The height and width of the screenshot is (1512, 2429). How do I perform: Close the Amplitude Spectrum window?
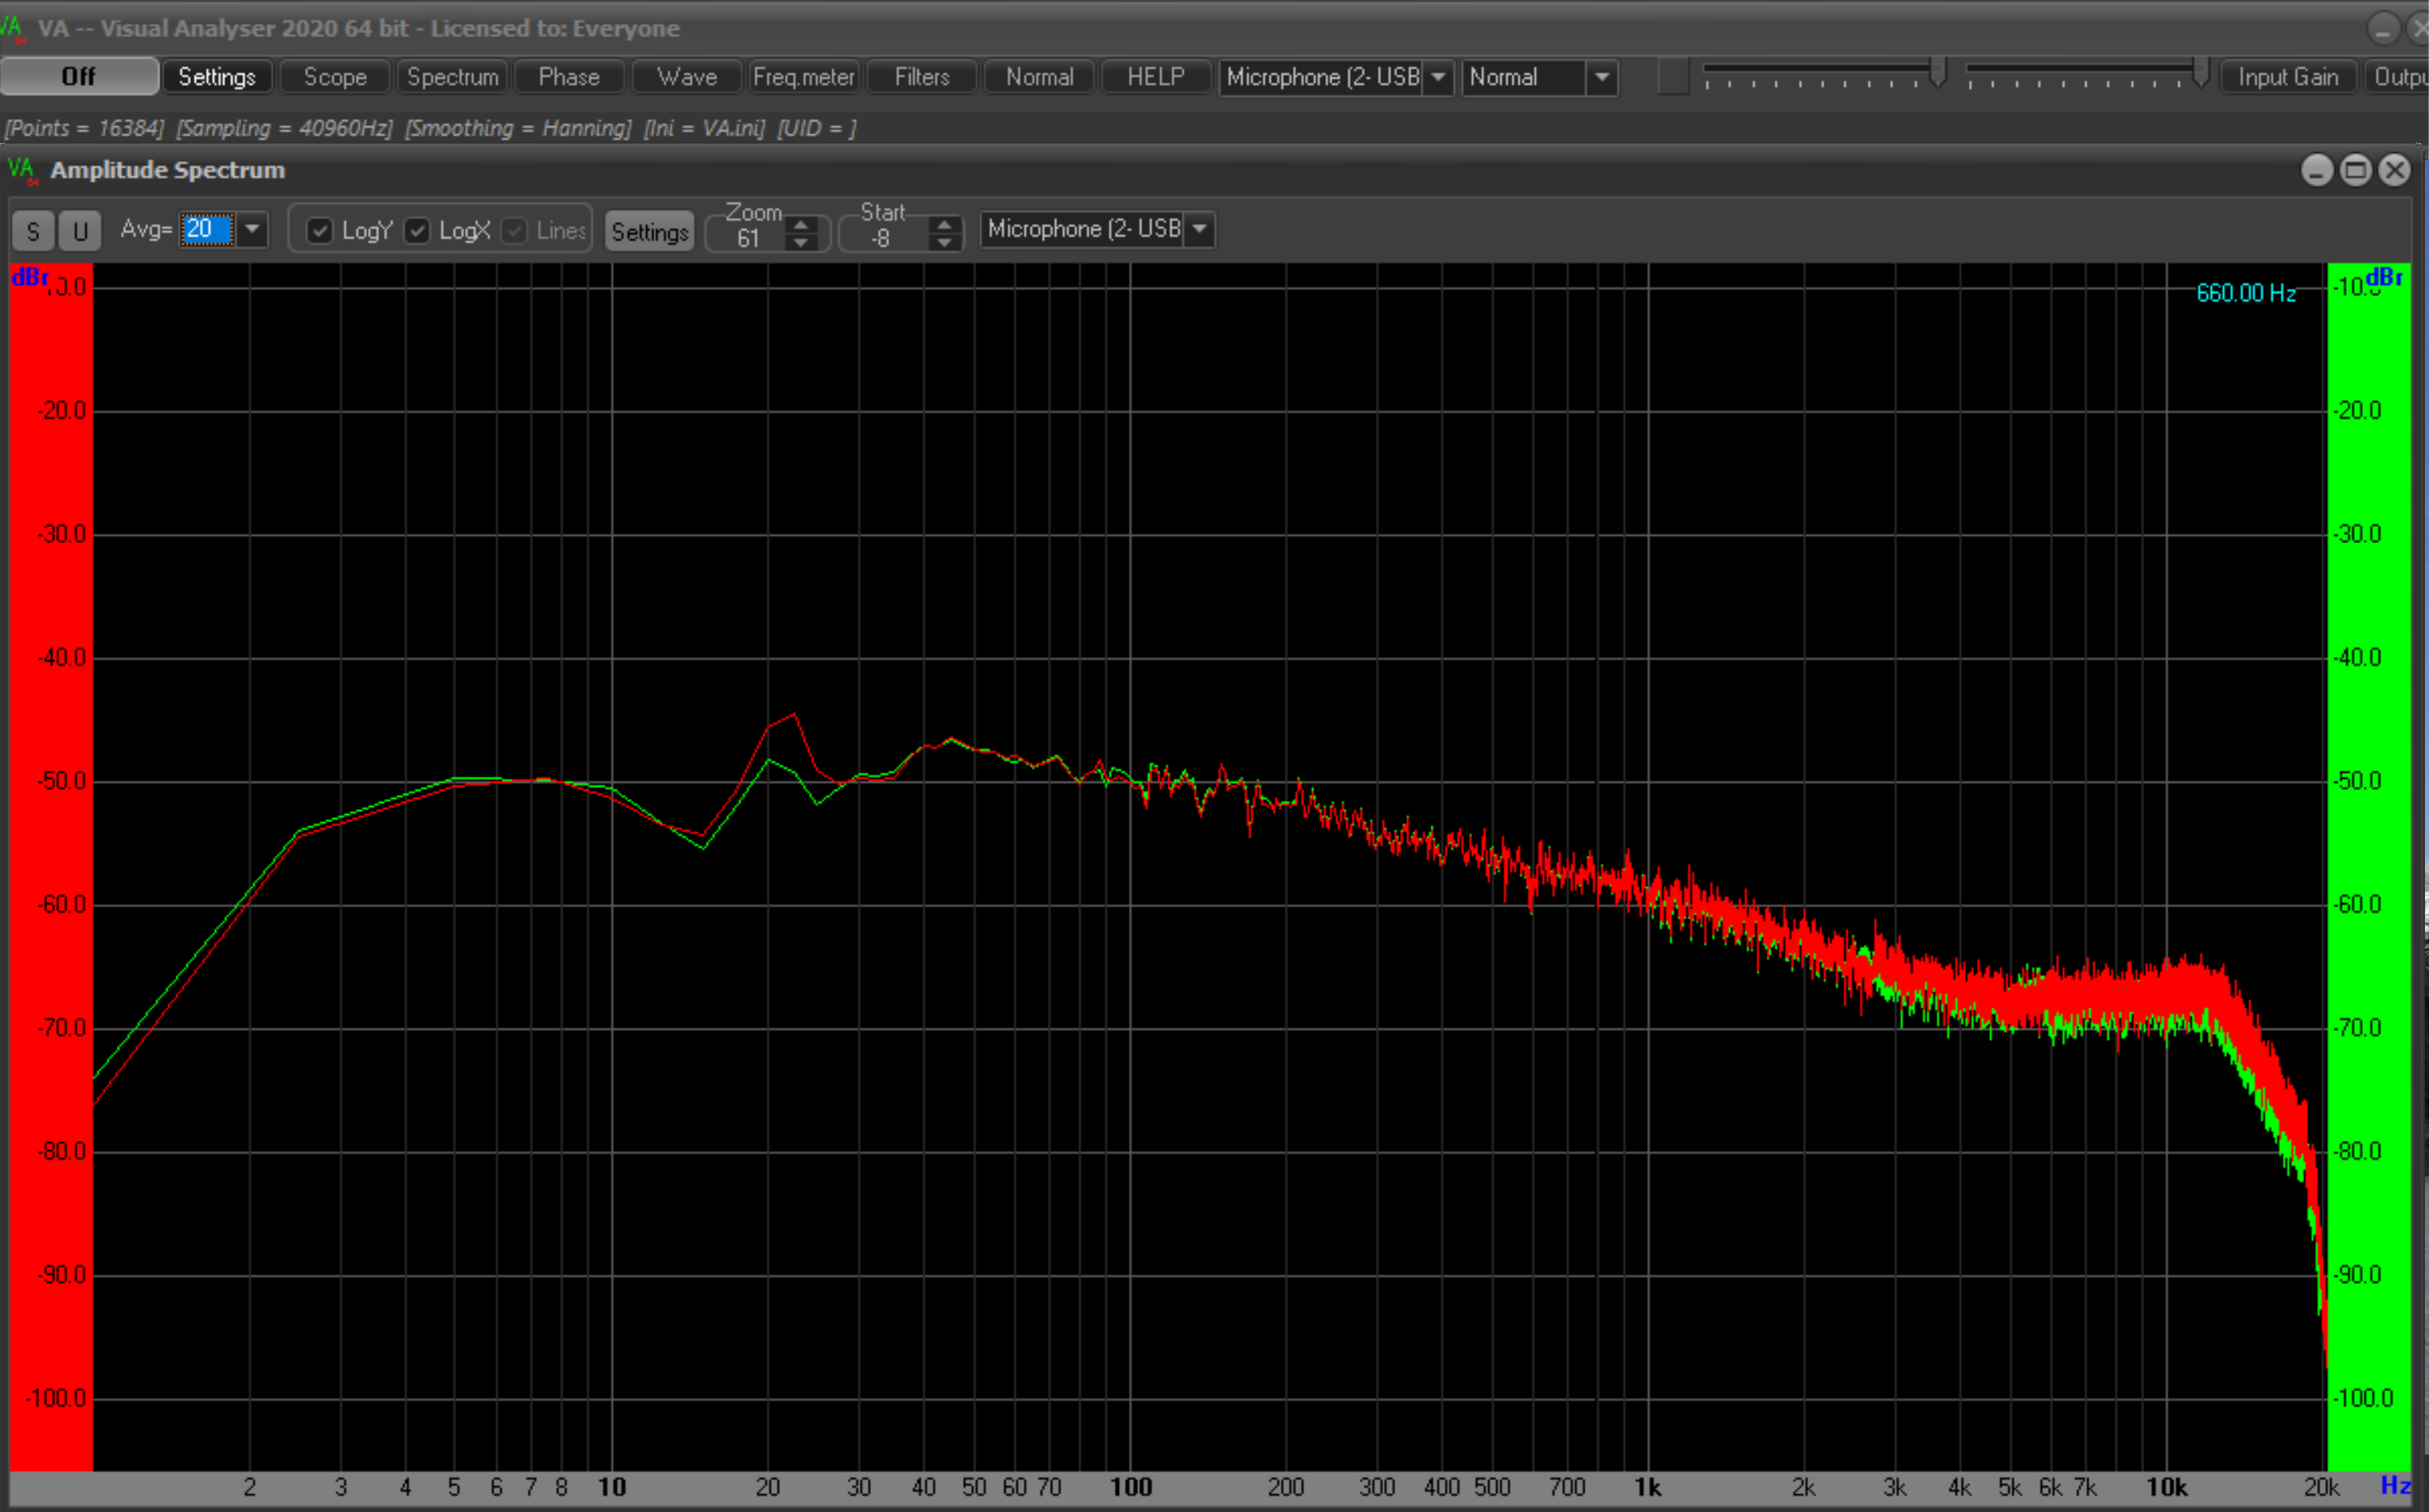coord(2394,170)
